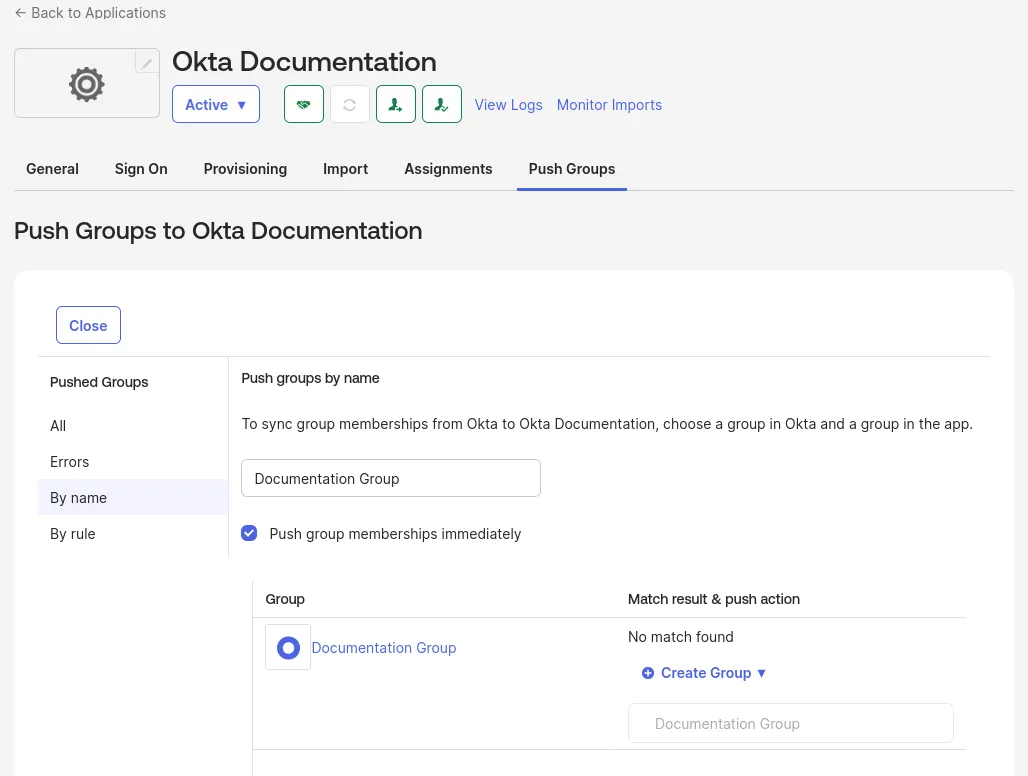Open View Logs link
The width and height of the screenshot is (1028, 776).
[508, 105]
